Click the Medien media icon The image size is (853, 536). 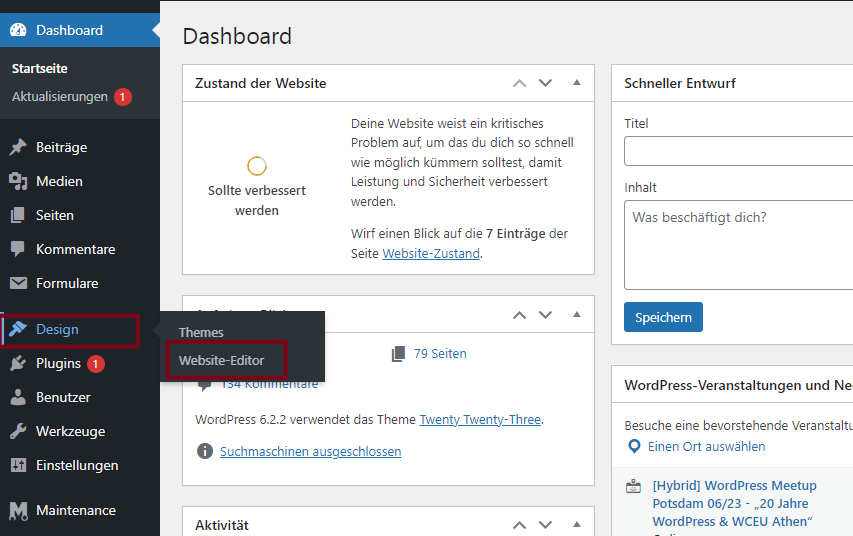pos(18,181)
